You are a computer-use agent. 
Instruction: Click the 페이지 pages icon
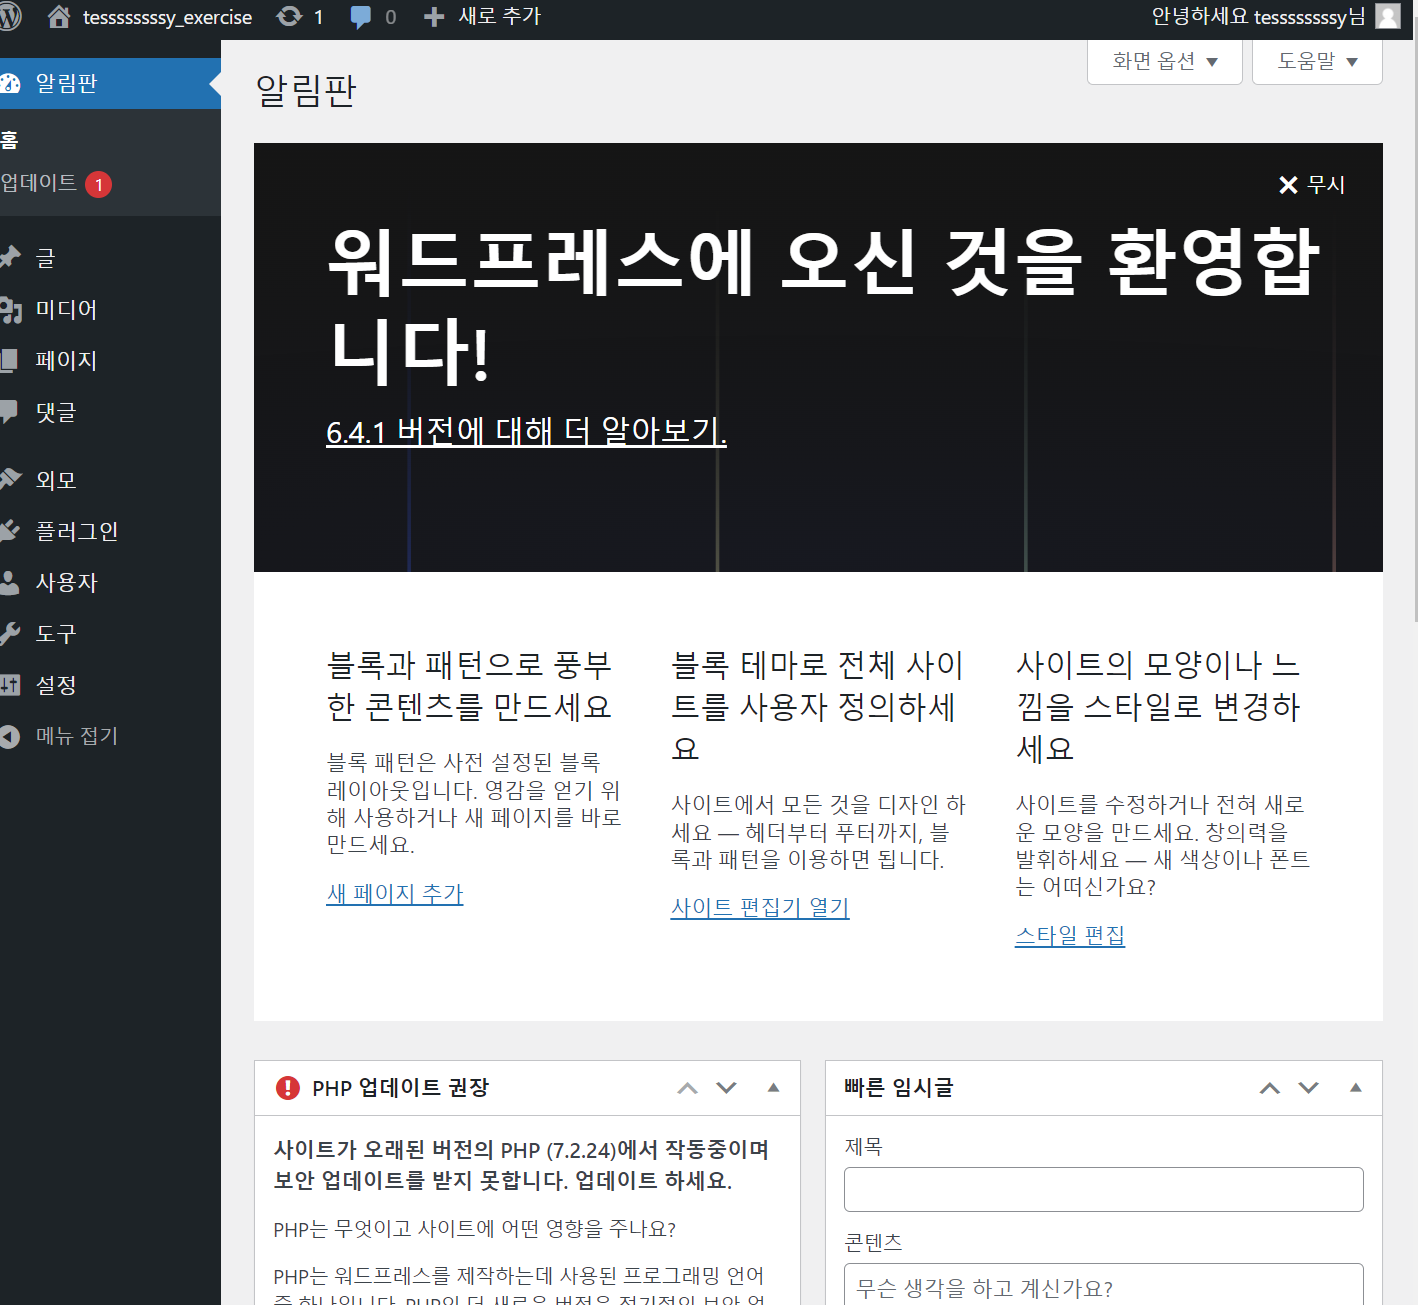click(x=9, y=360)
